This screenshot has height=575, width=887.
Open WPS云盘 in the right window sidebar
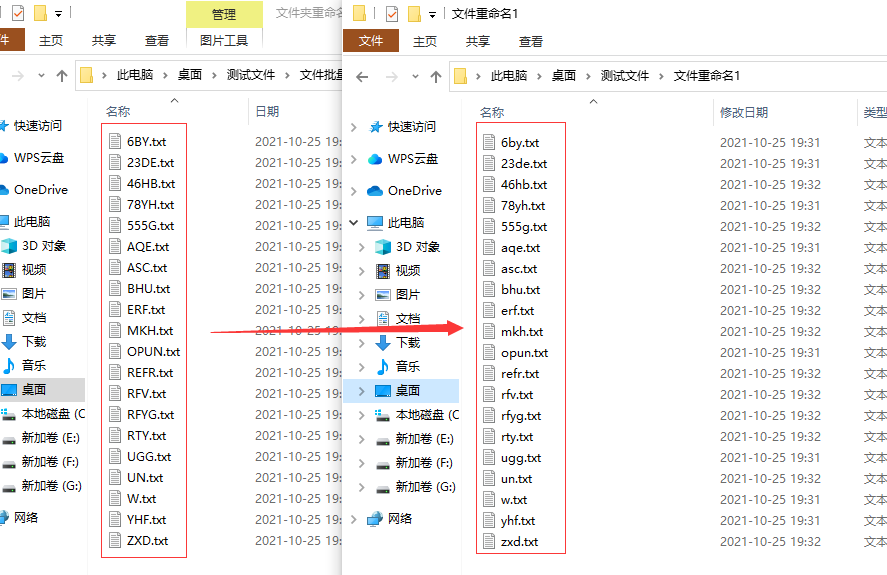(413, 159)
